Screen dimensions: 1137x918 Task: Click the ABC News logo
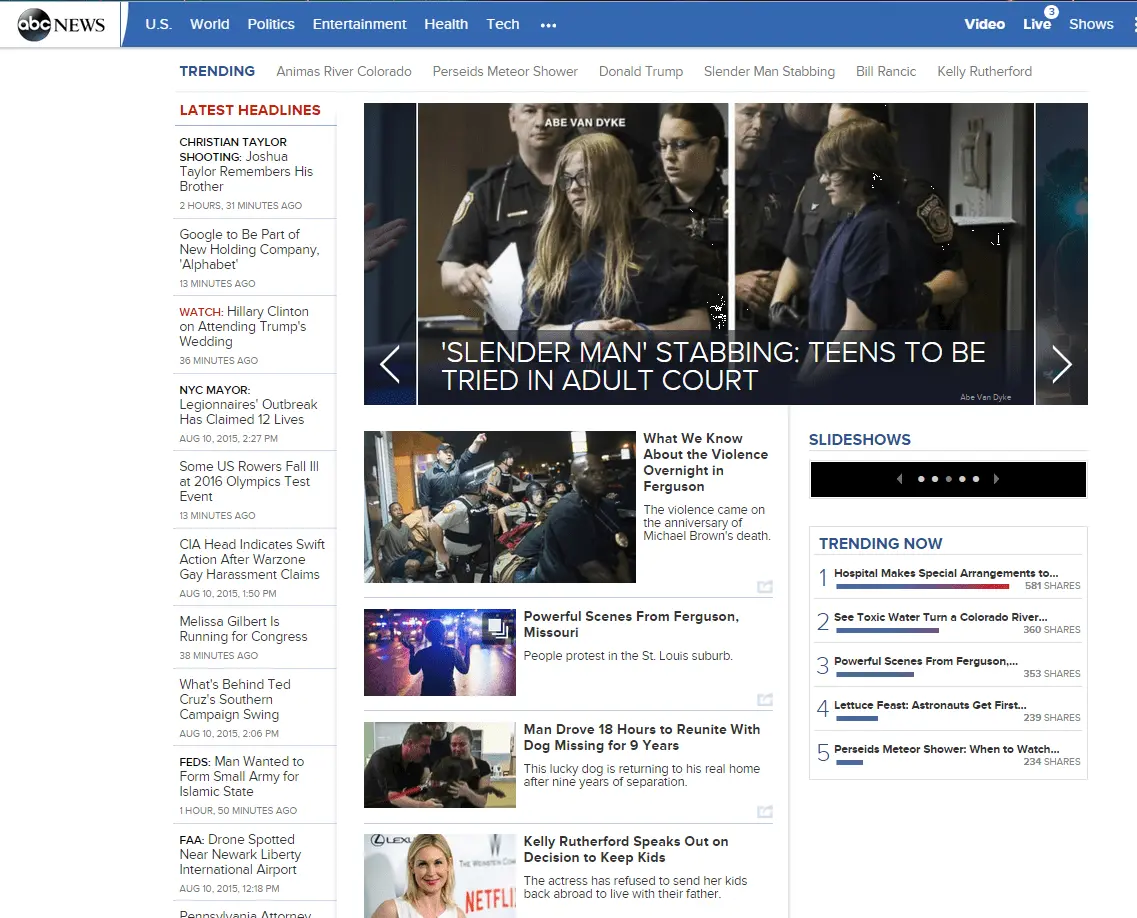(x=60, y=25)
